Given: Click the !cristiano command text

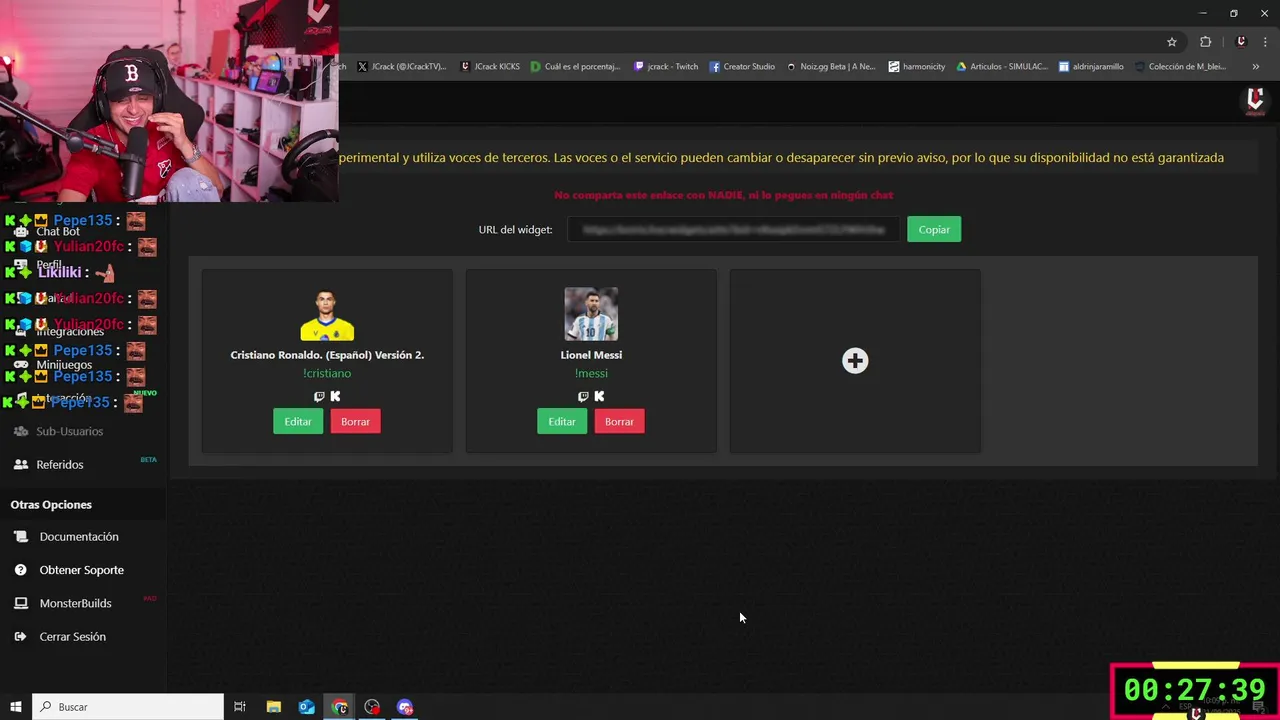Looking at the screenshot, I should (327, 374).
